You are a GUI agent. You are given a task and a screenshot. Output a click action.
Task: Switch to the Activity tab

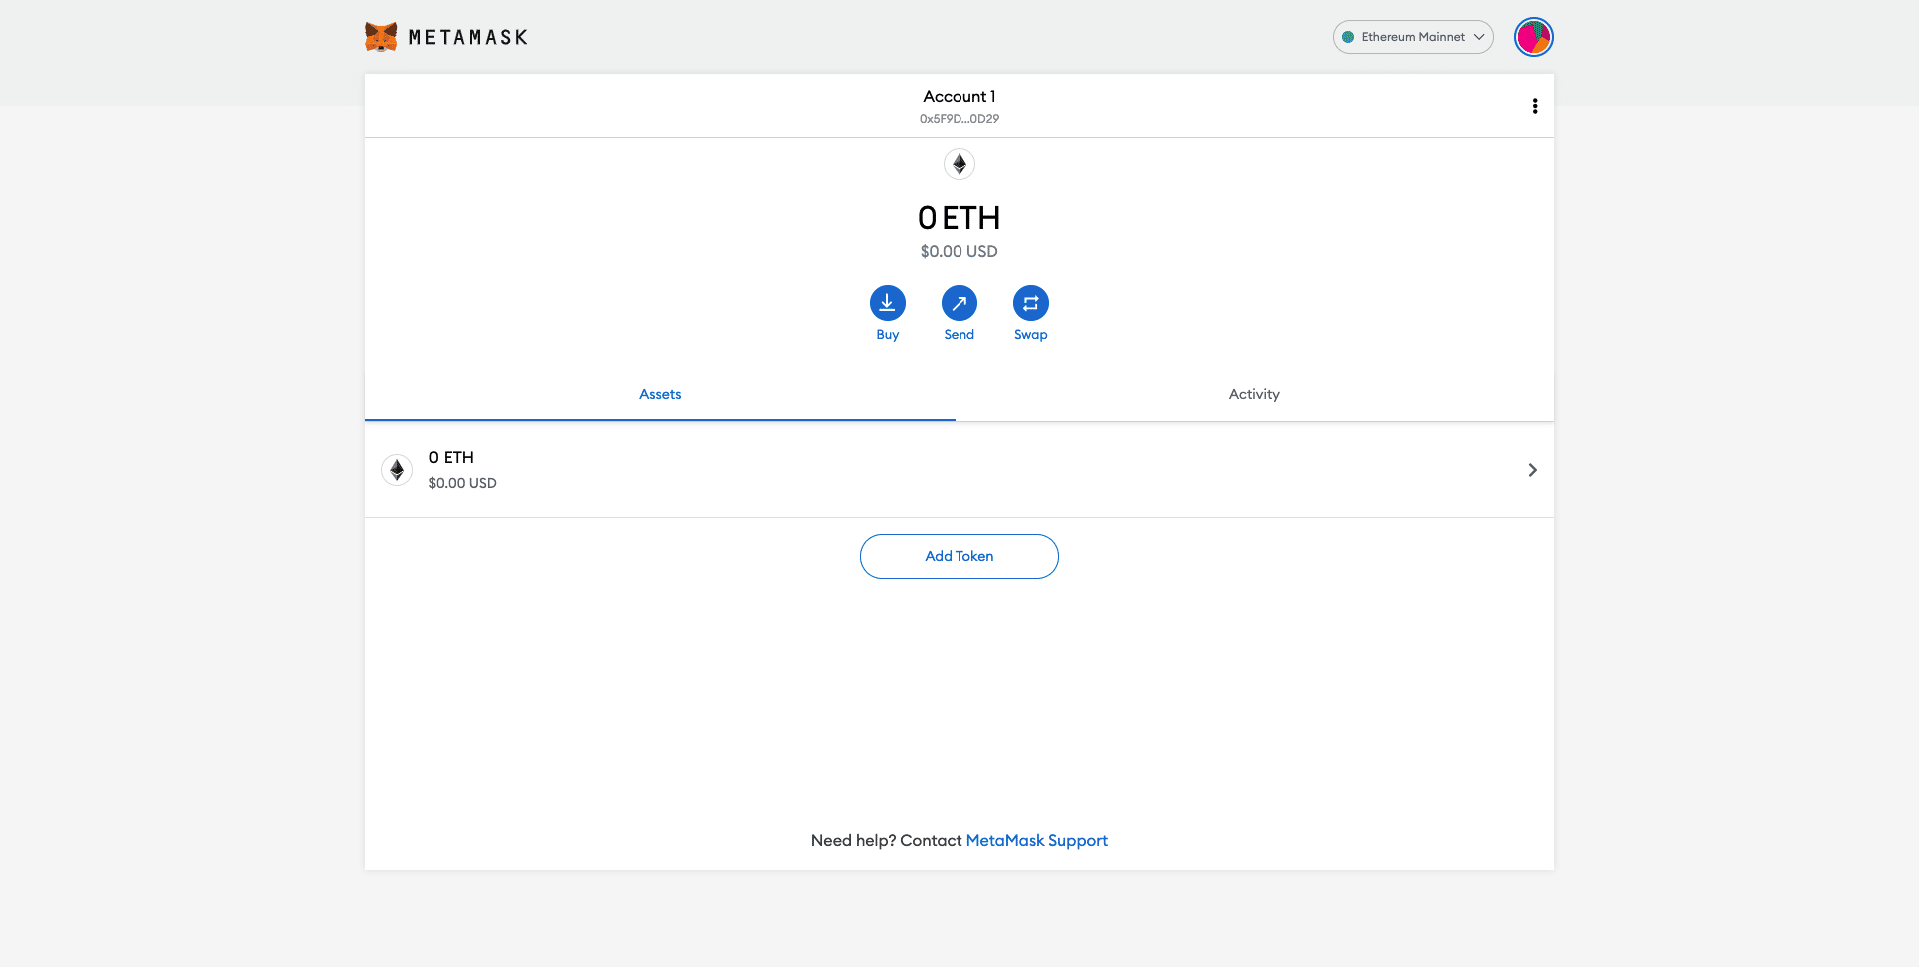click(1254, 394)
